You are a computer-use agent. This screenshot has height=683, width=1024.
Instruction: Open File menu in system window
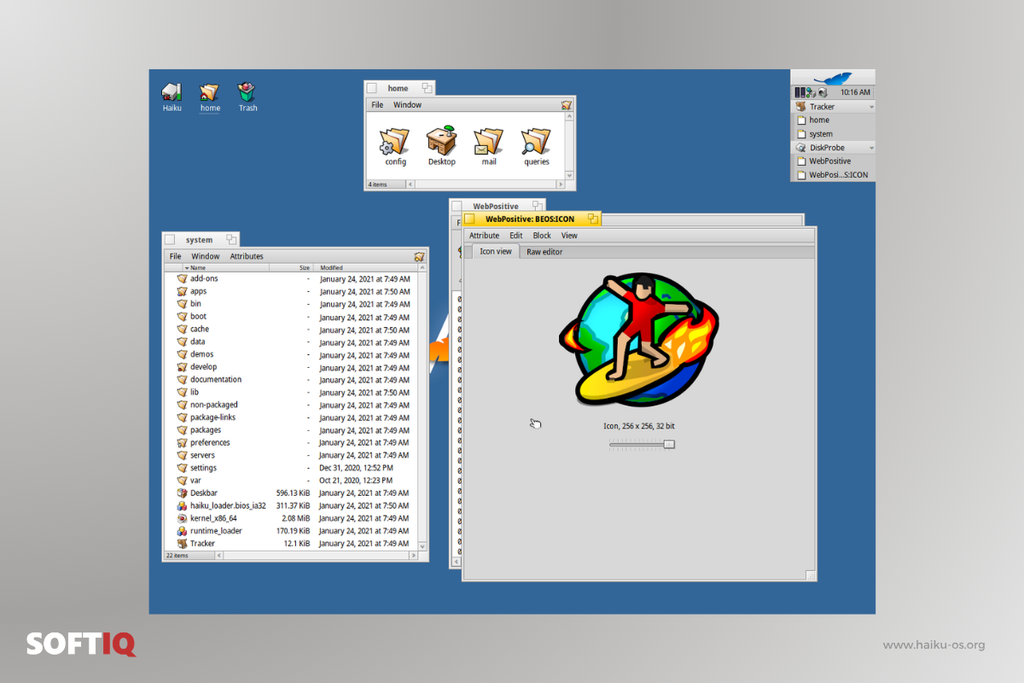(x=175, y=257)
